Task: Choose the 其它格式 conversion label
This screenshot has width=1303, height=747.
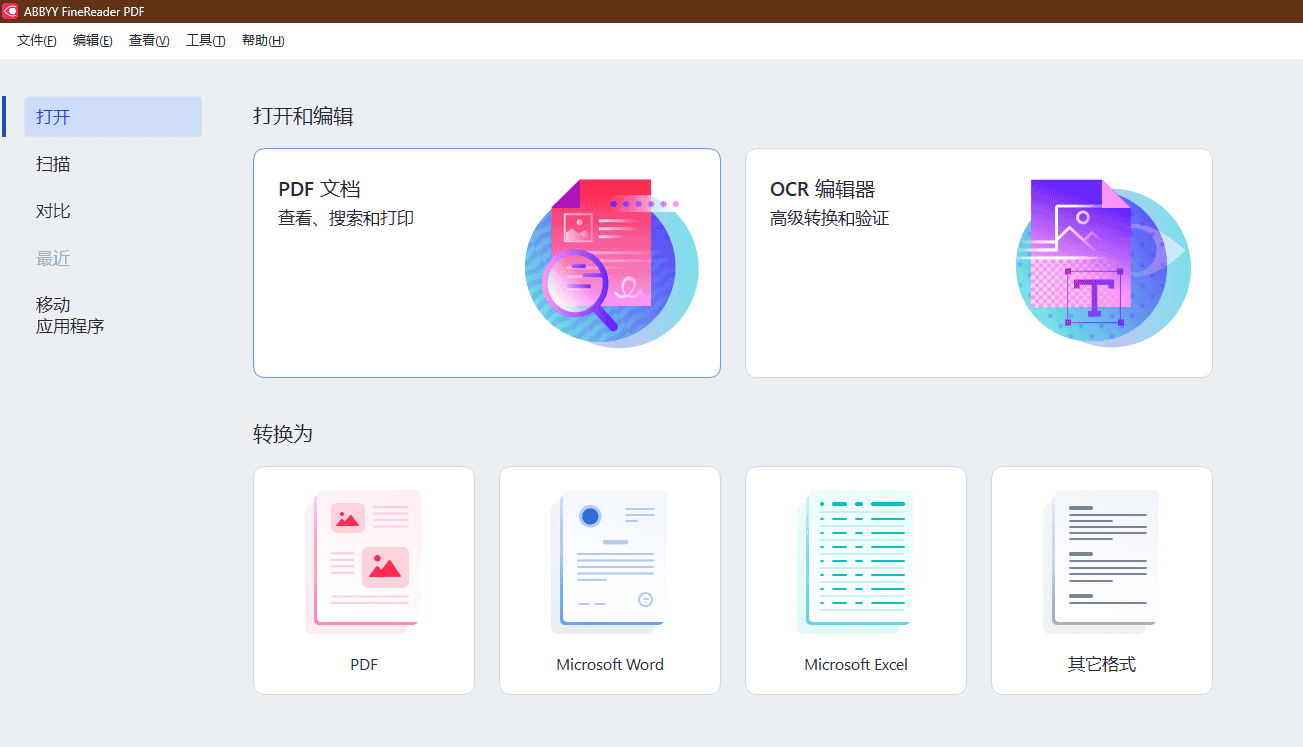Action: tap(1102, 664)
